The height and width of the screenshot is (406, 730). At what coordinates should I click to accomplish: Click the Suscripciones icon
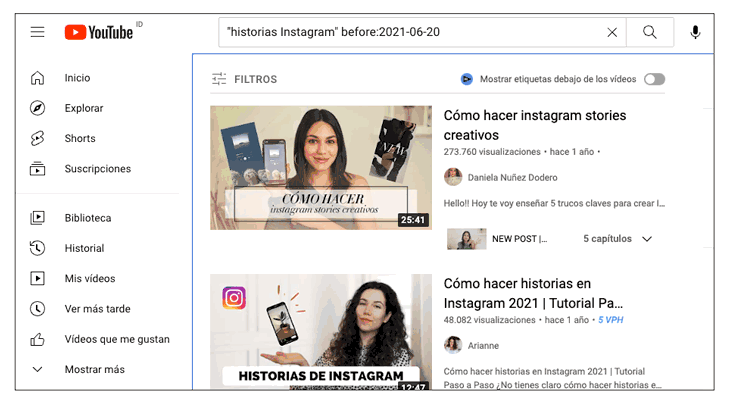point(37,169)
